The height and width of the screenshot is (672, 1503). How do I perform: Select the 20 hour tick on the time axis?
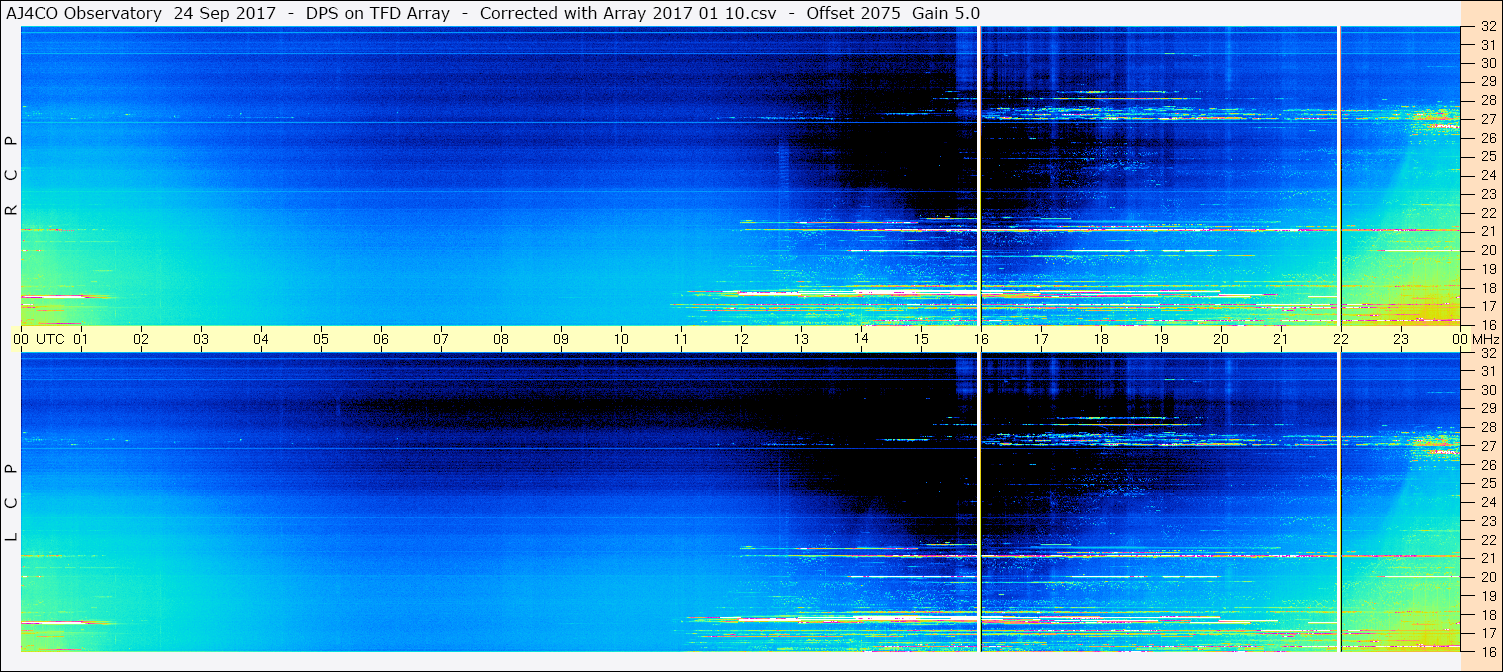(1221, 339)
